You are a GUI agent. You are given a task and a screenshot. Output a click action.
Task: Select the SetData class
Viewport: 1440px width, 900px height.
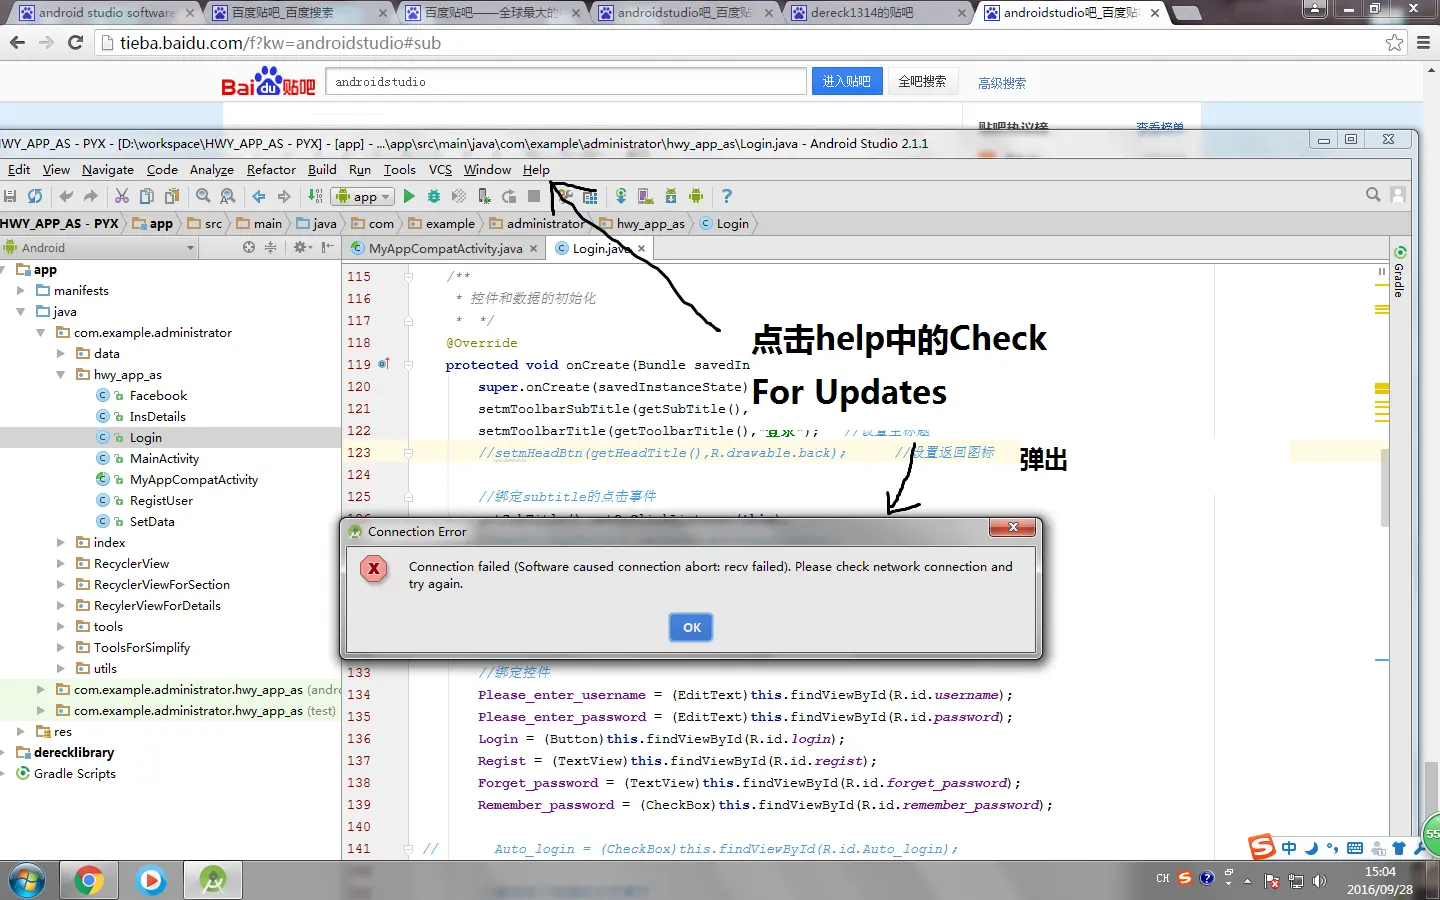[152, 522]
